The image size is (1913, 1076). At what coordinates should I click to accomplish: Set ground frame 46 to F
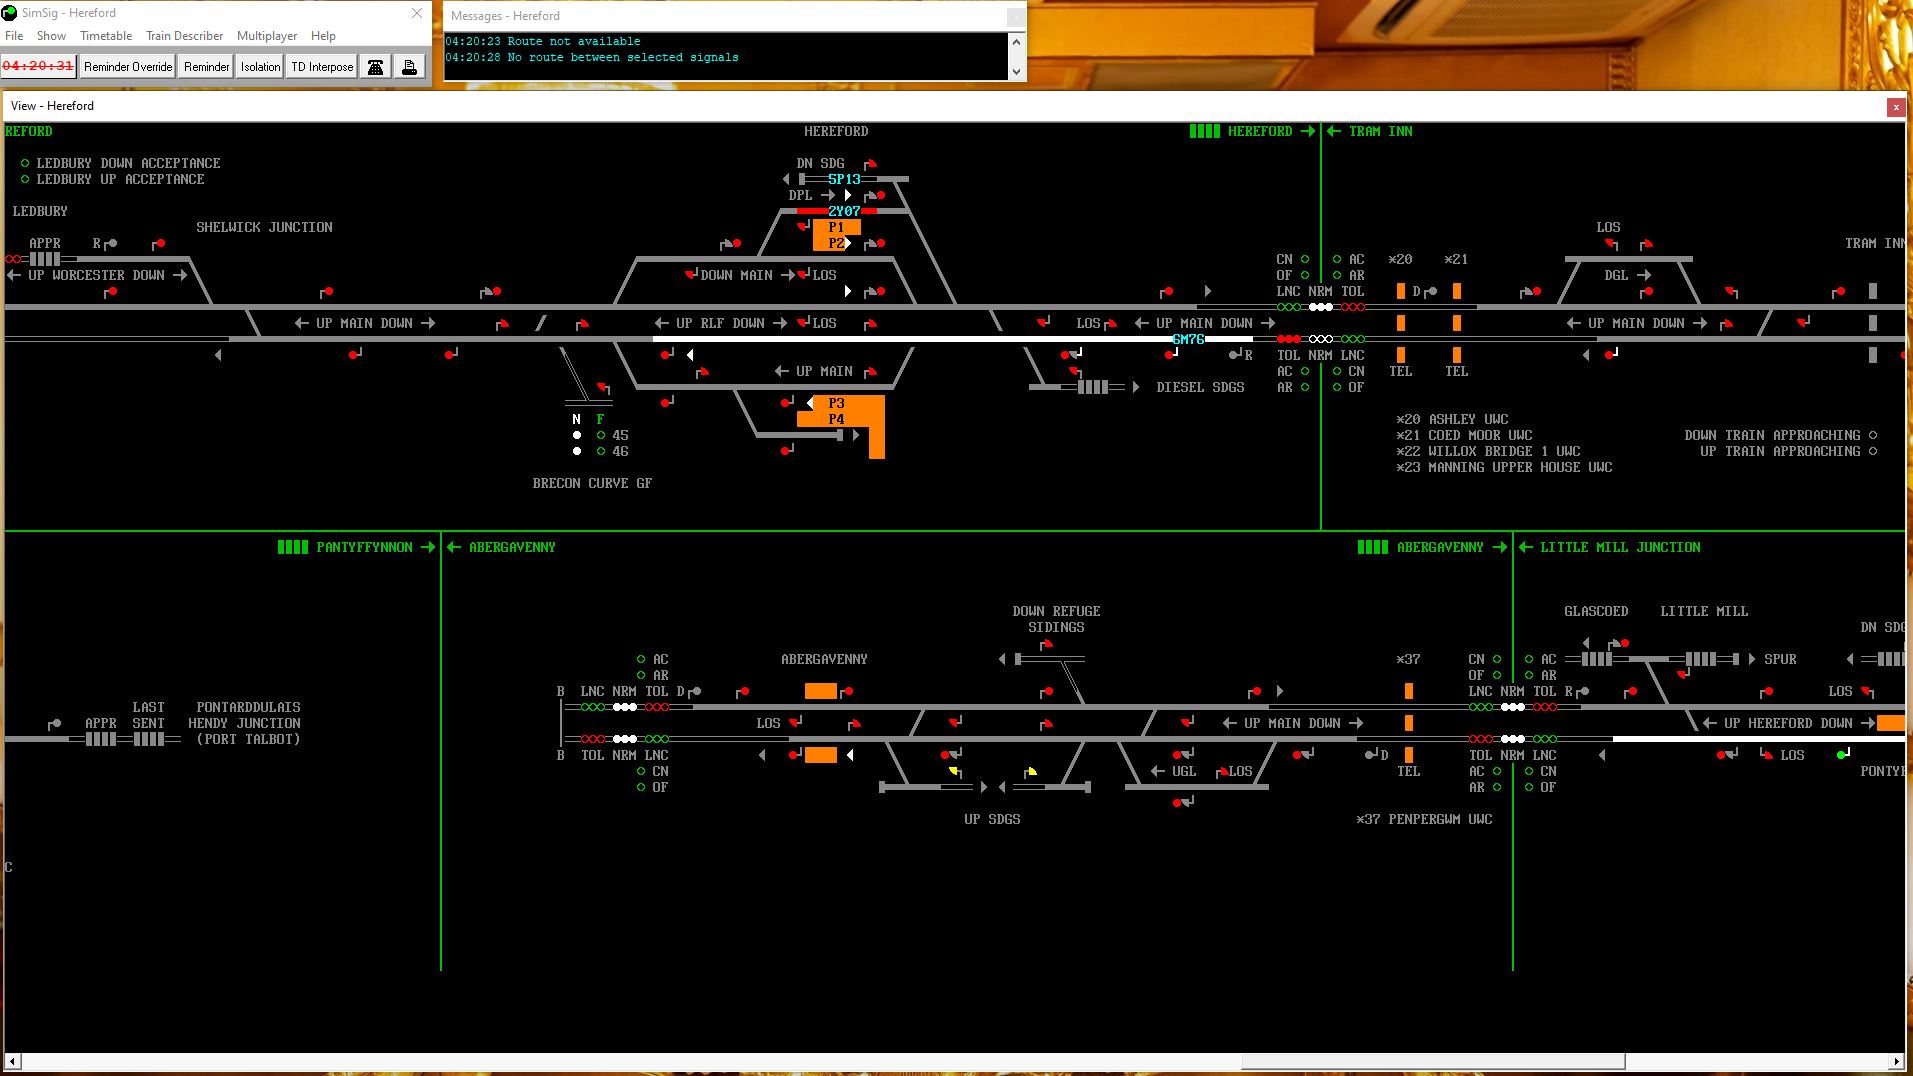[601, 451]
